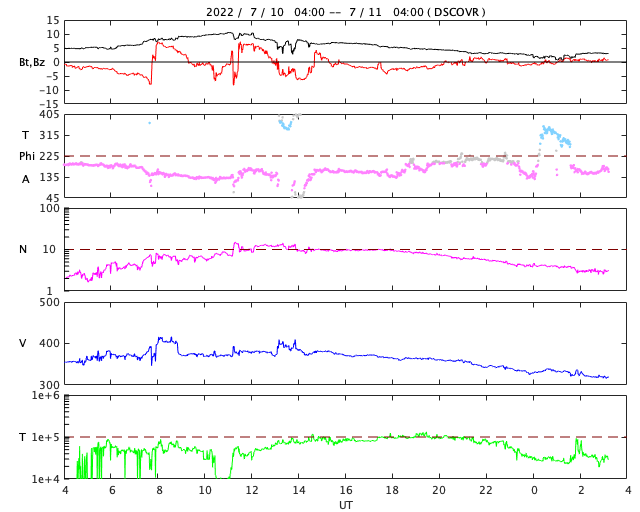Click the 1e+4 tick label

point(46,480)
